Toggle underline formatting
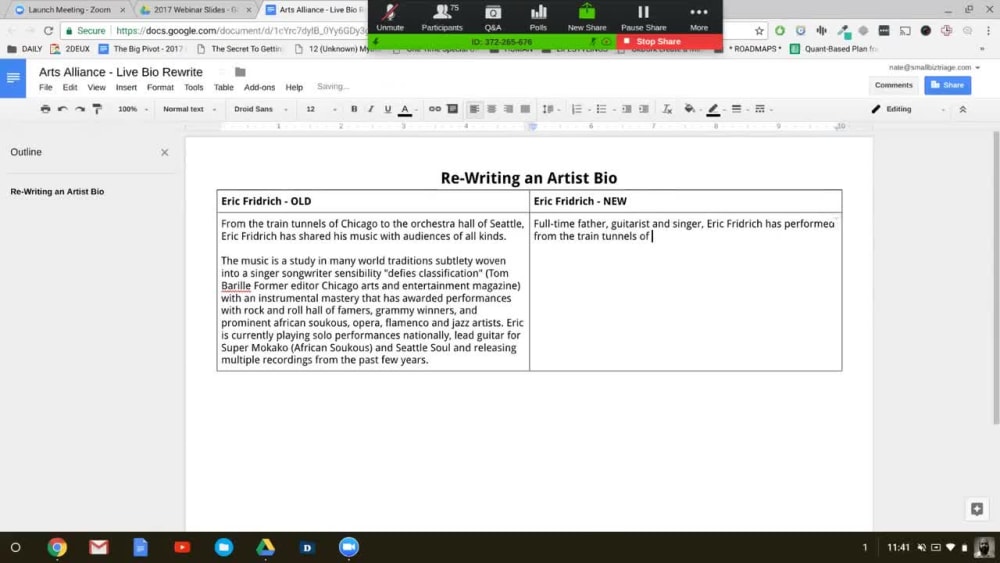1000x563 pixels. 387,109
